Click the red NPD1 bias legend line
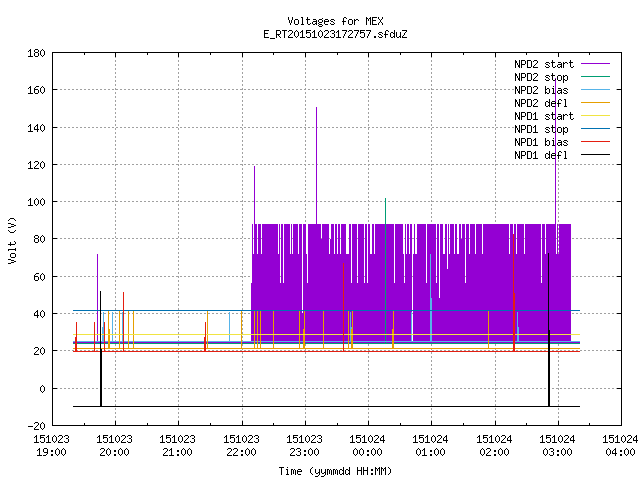This screenshot has height=480, width=640. coord(595,142)
